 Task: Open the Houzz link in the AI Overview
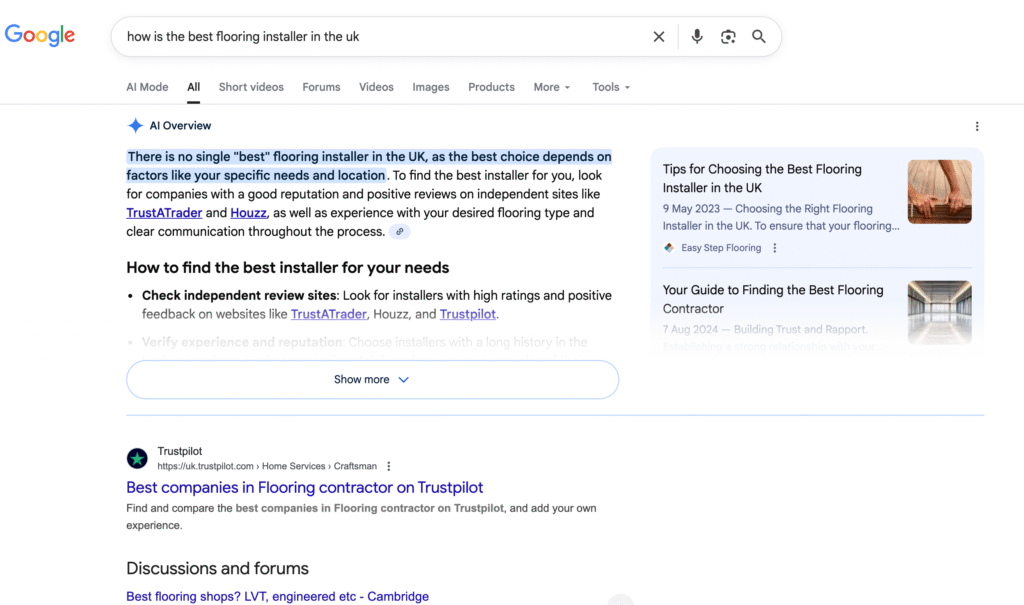(x=248, y=212)
